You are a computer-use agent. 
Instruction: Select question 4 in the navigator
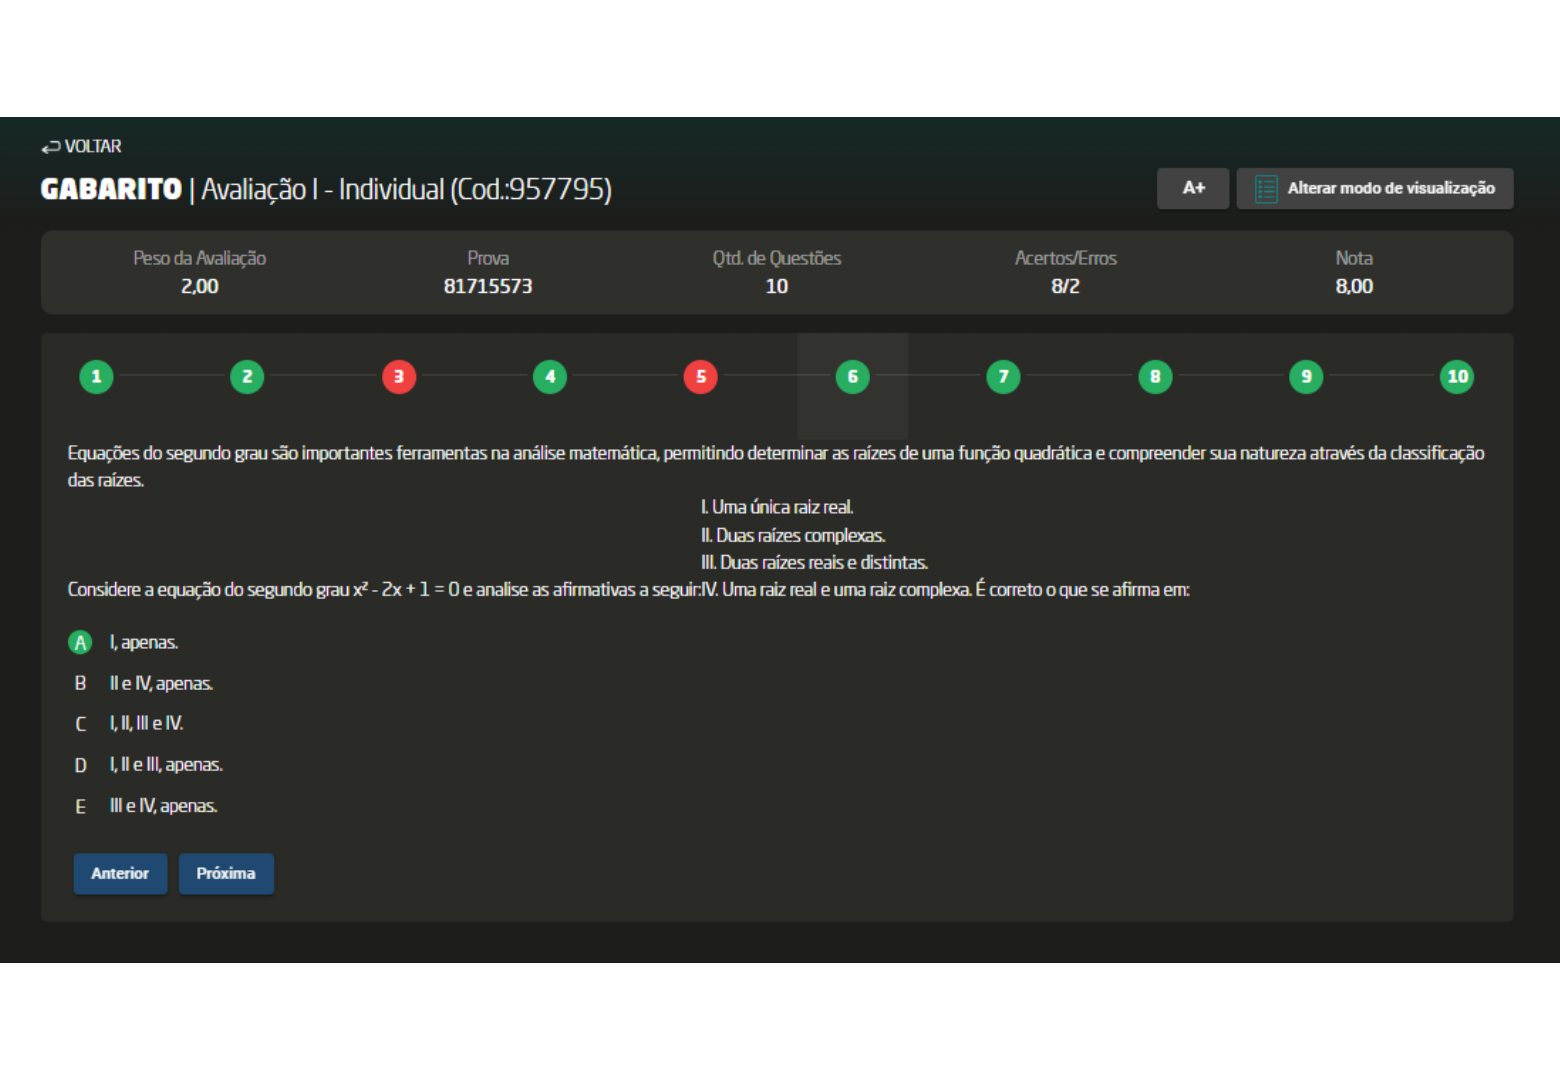pos(550,377)
